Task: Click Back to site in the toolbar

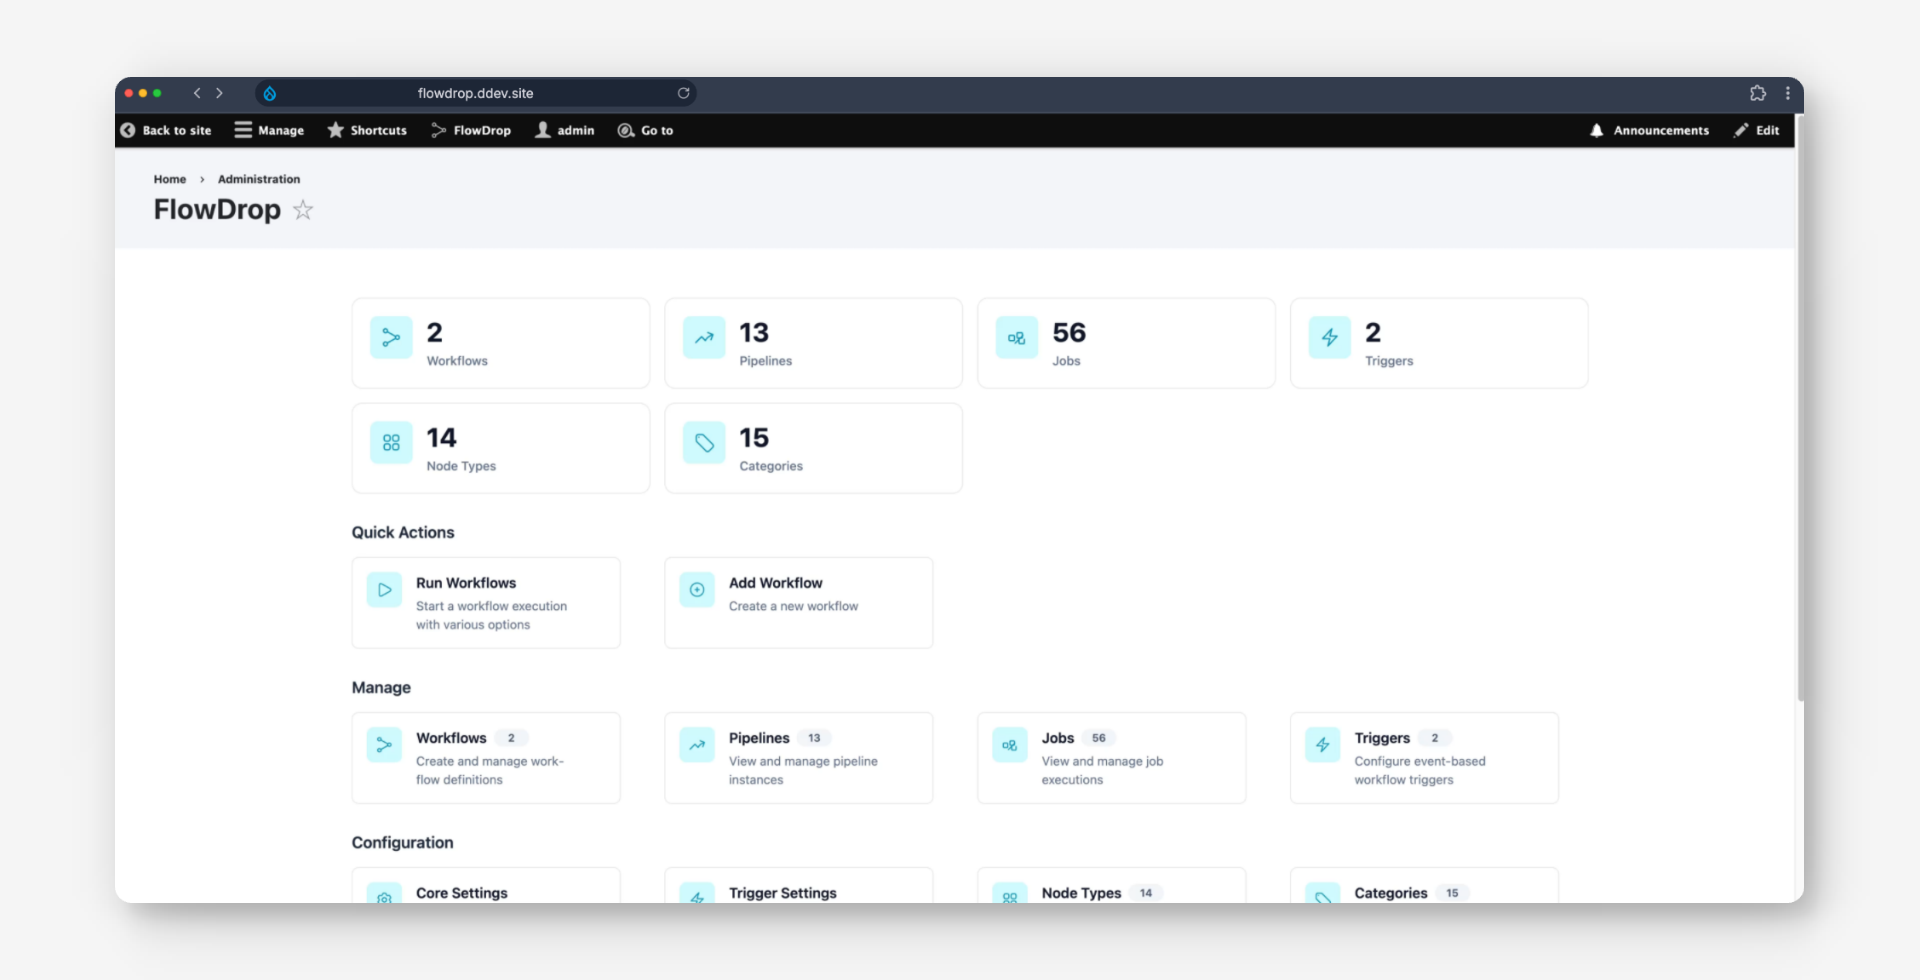Action: pyautogui.click(x=166, y=130)
